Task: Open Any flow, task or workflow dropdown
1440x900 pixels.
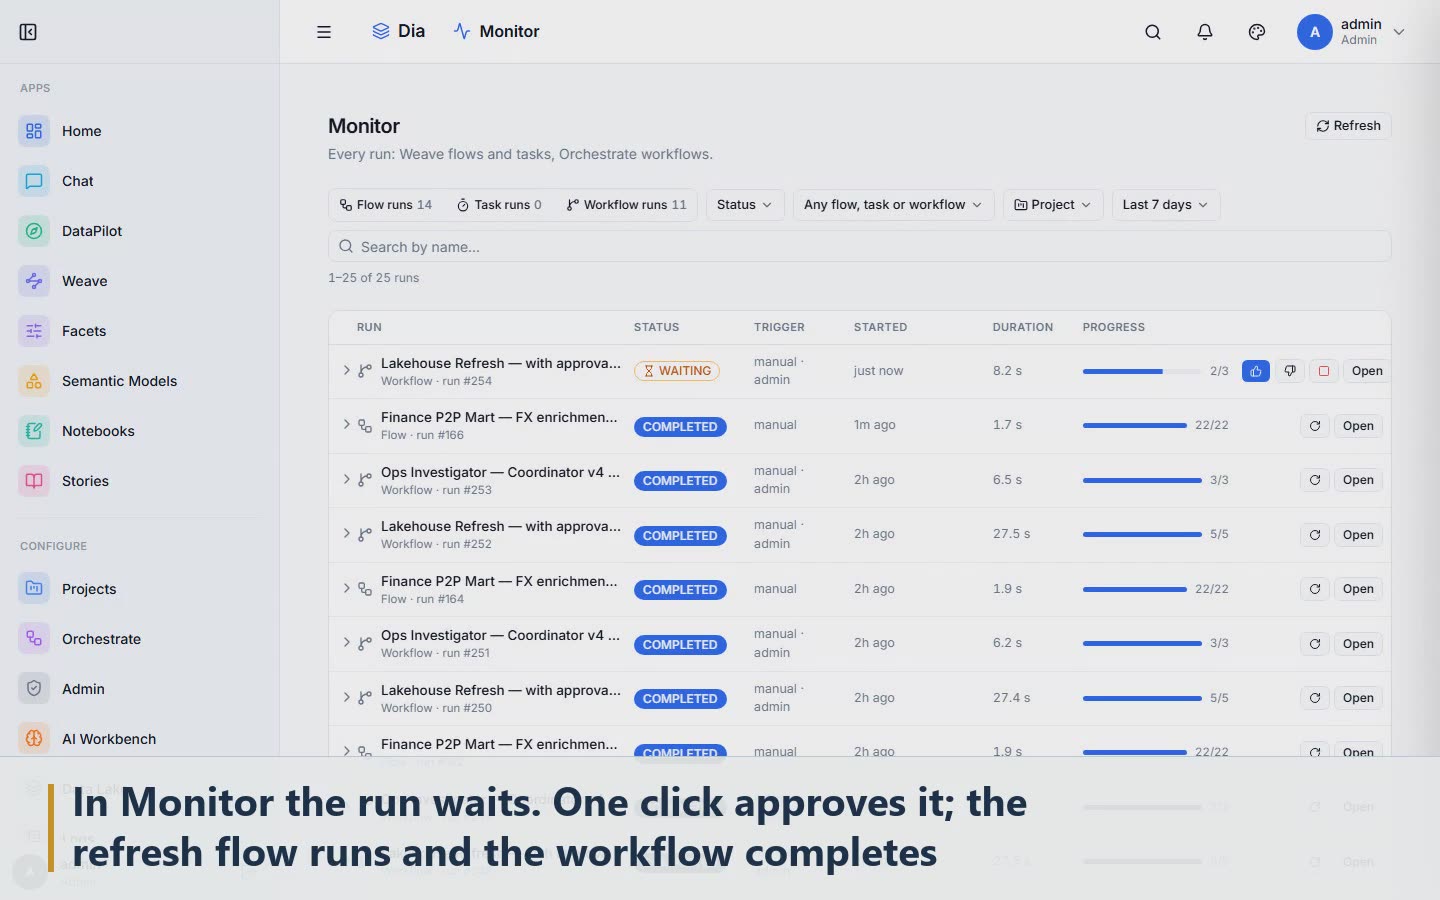Action: 893,205
